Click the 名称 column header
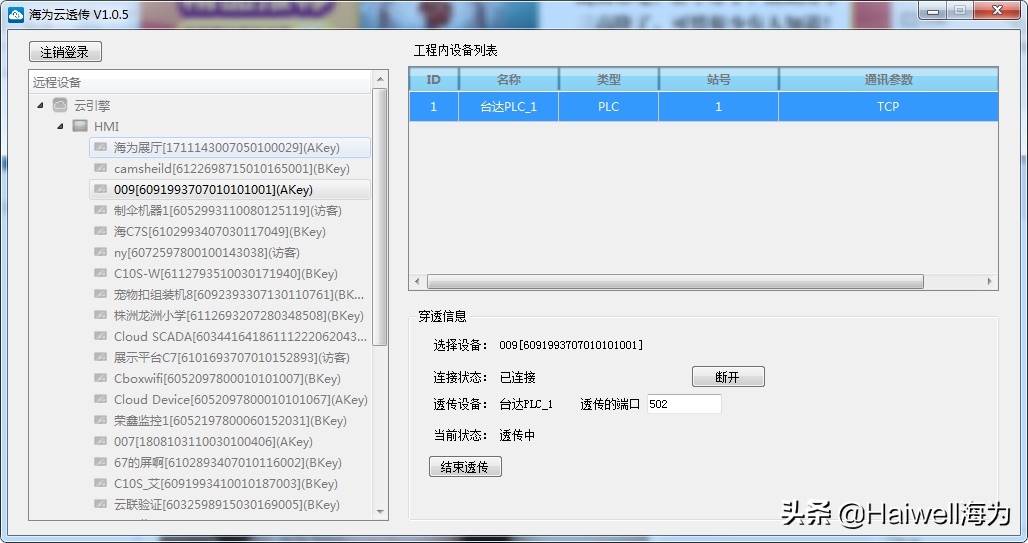The width and height of the screenshot is (1028, 543). (509, 79)
